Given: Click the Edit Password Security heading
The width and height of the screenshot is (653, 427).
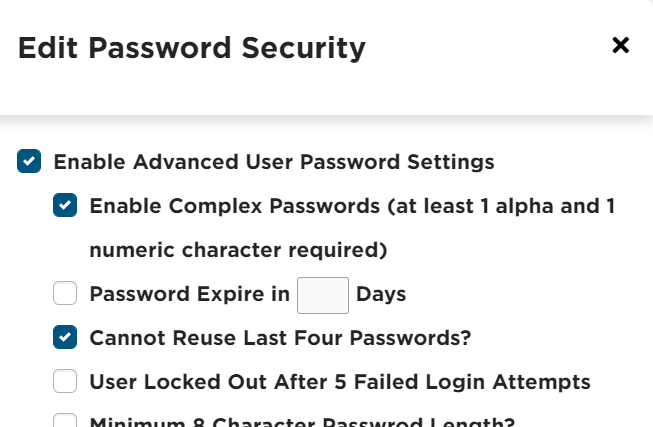Looking at the screenshot, I should click(x=191, y=47).
